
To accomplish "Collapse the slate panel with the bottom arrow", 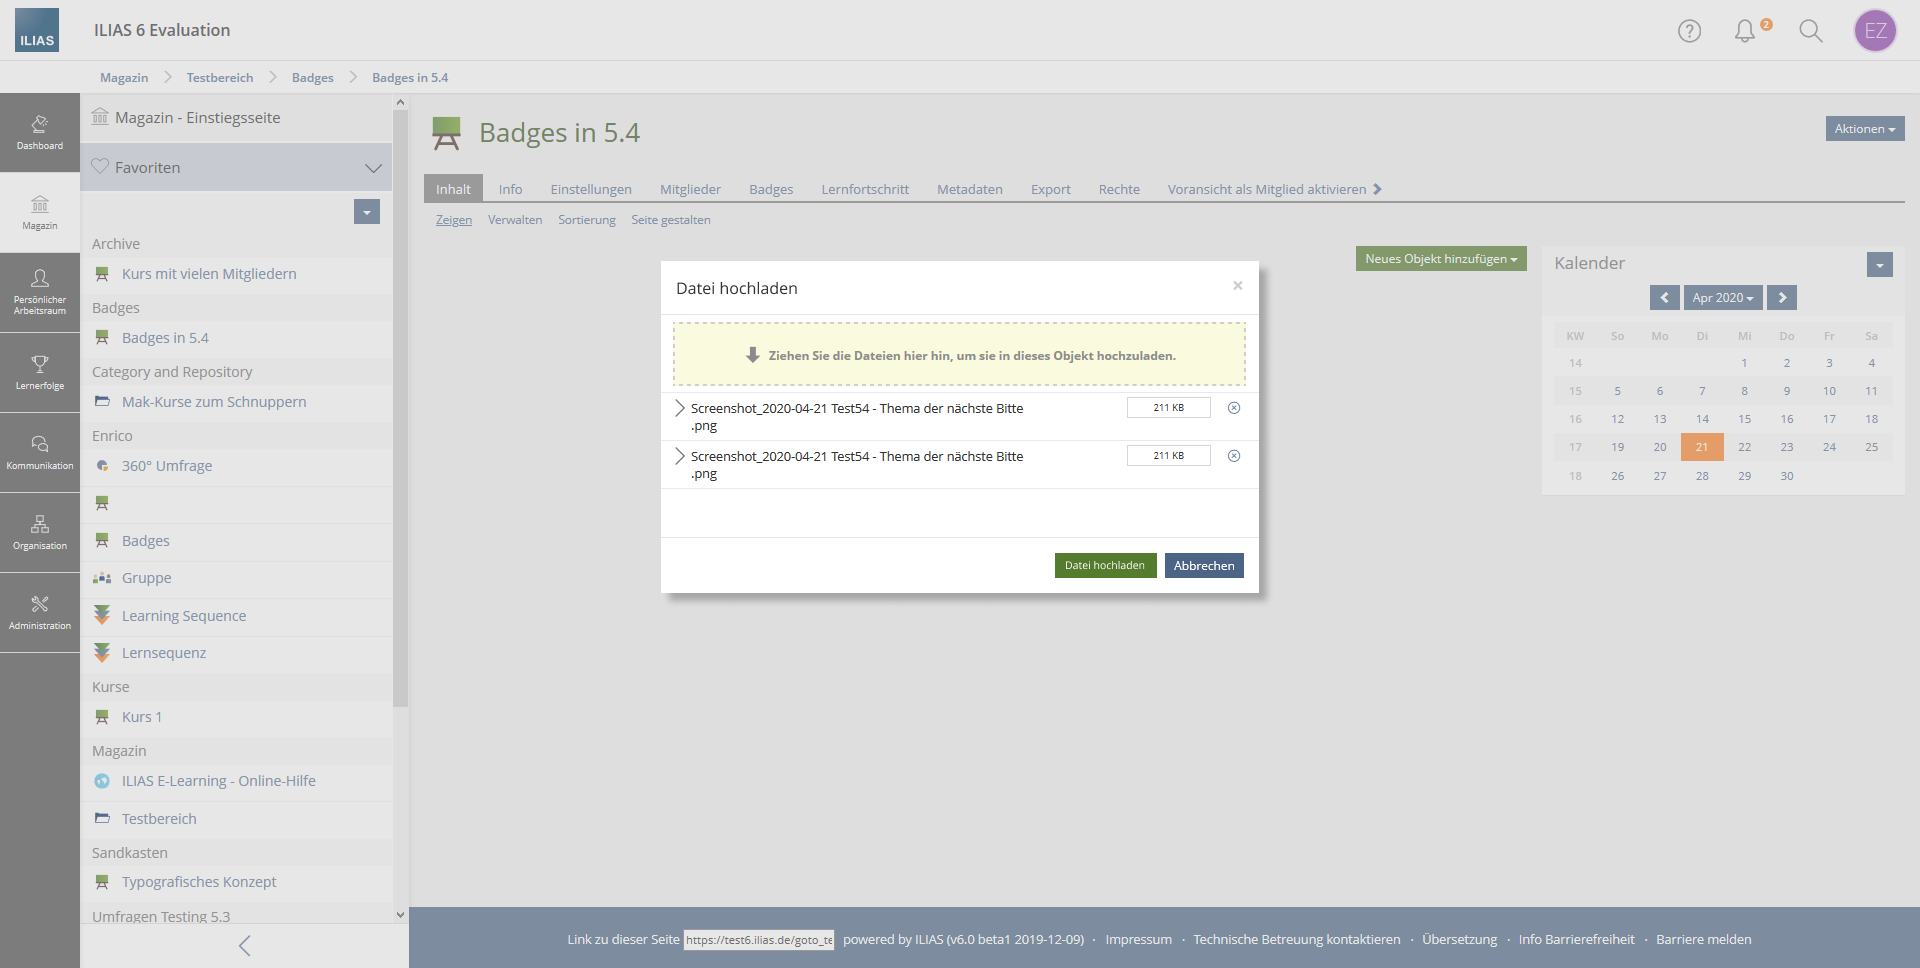I will tap(244, 946).
